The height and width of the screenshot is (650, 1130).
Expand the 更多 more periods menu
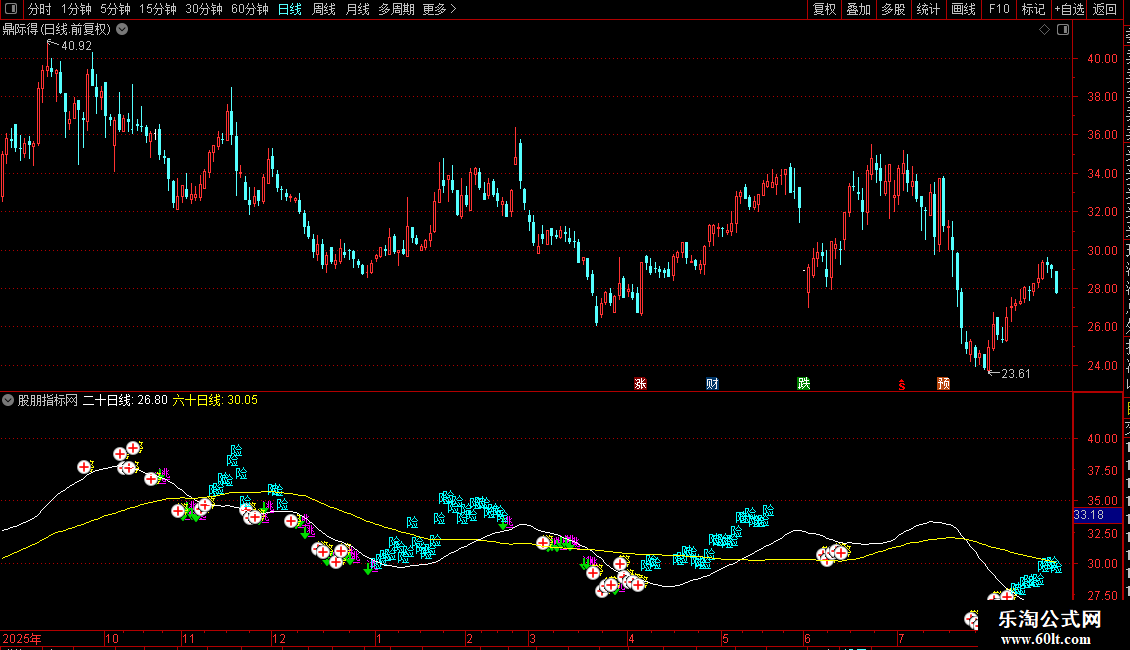pyautogui.click(x=439, y=9)
